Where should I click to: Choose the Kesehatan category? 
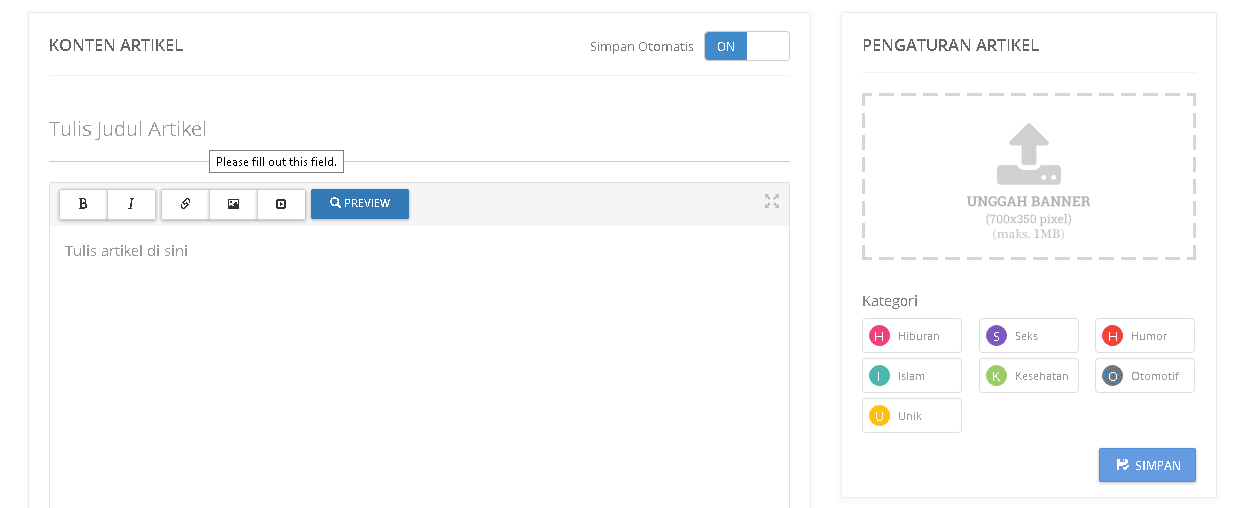pyautogui.click(x=1029, y=376)
